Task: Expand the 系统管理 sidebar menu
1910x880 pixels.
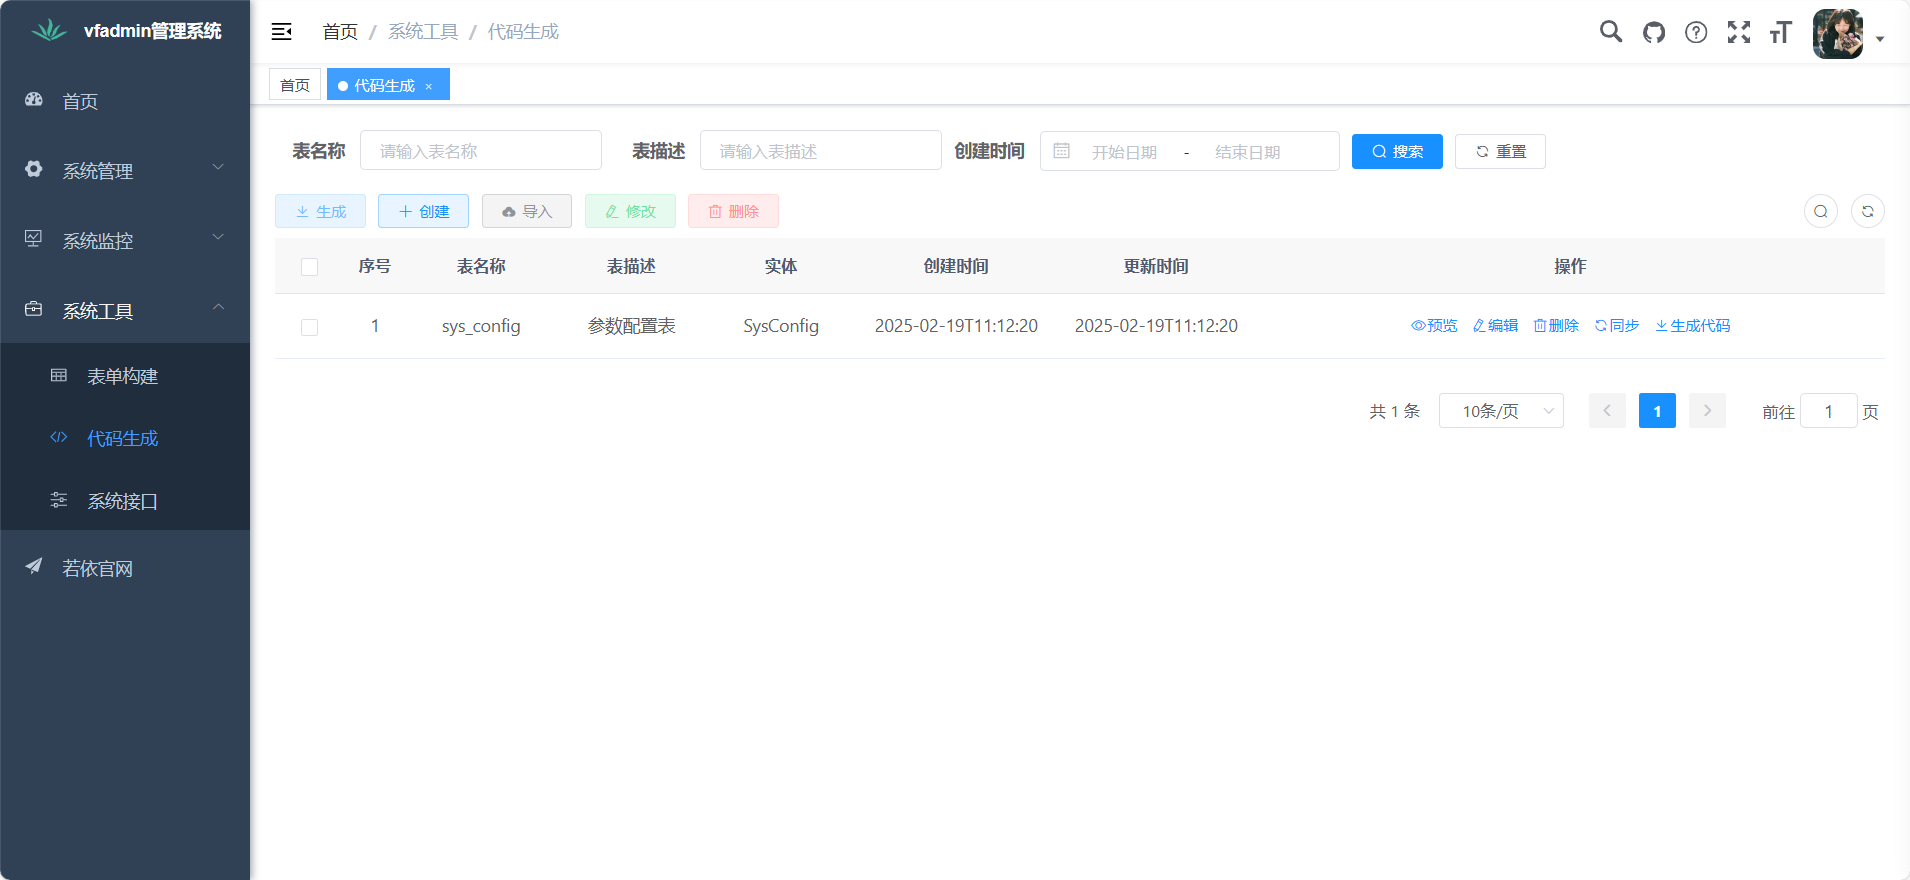Action: (x=125, y=171)
